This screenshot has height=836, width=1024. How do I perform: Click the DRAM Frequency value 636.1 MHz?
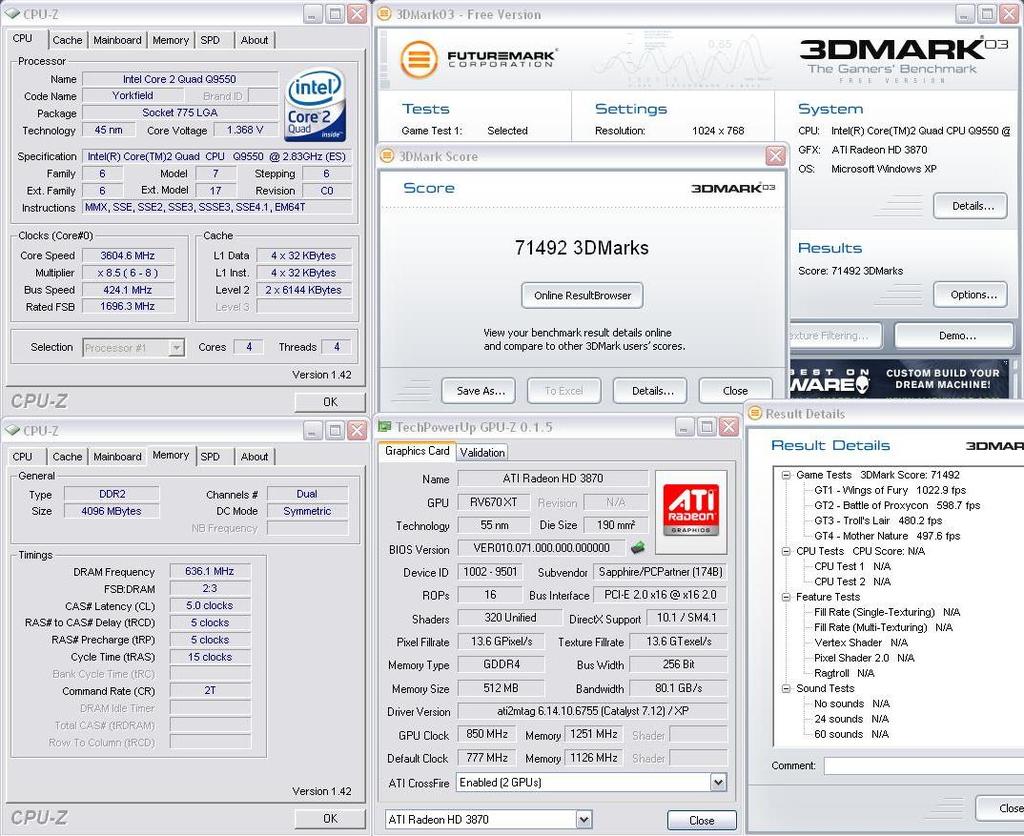pyautogui.click(x=210, y=571)
